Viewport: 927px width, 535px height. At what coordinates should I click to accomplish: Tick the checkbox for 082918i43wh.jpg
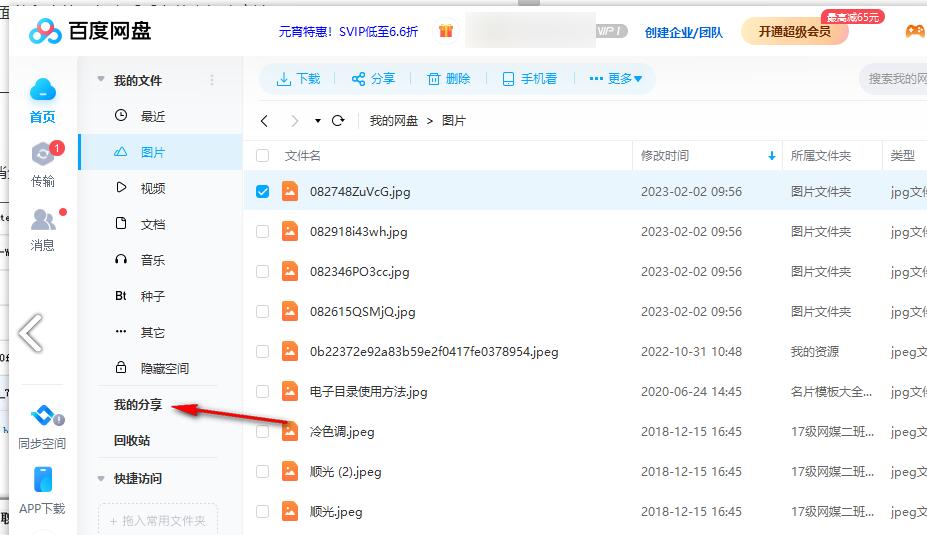[263, 231]
